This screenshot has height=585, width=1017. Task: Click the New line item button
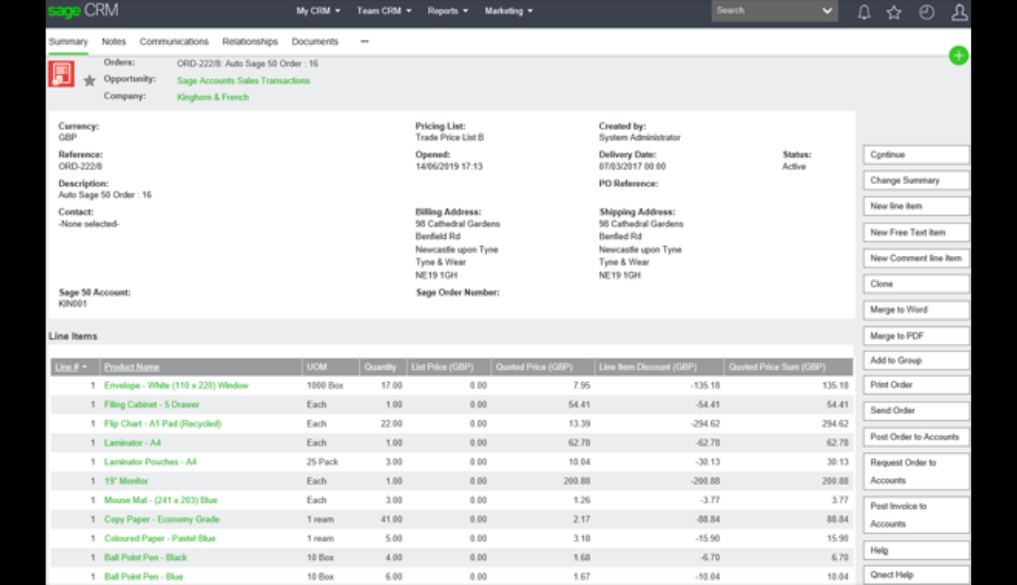[x=916, y=206]
